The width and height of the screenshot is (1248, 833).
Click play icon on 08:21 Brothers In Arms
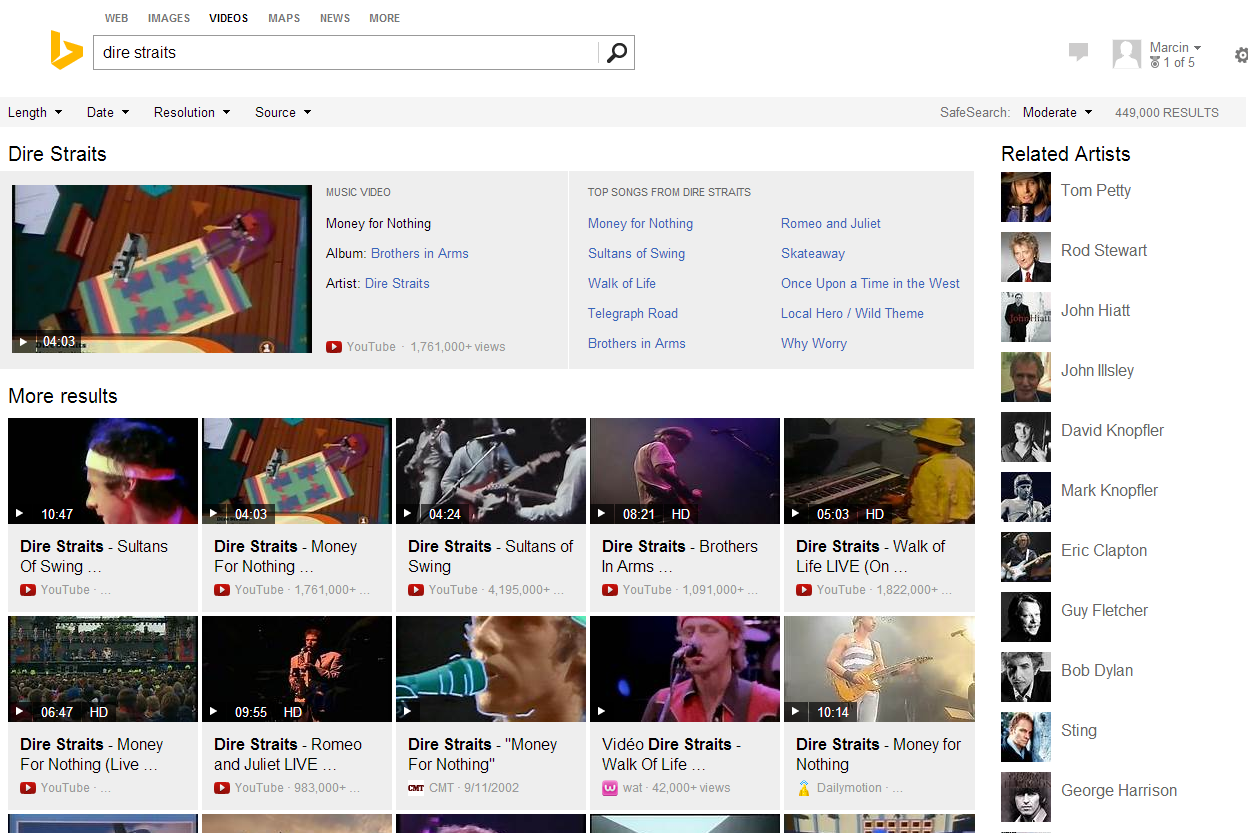tap(601, 514)
